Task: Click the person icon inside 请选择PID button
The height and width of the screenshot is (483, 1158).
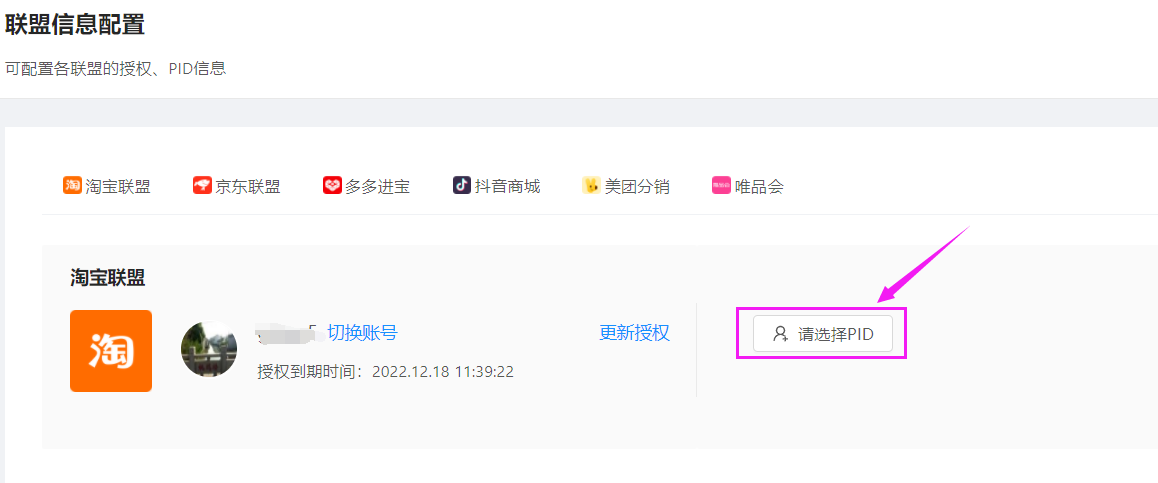Action: 781,334
